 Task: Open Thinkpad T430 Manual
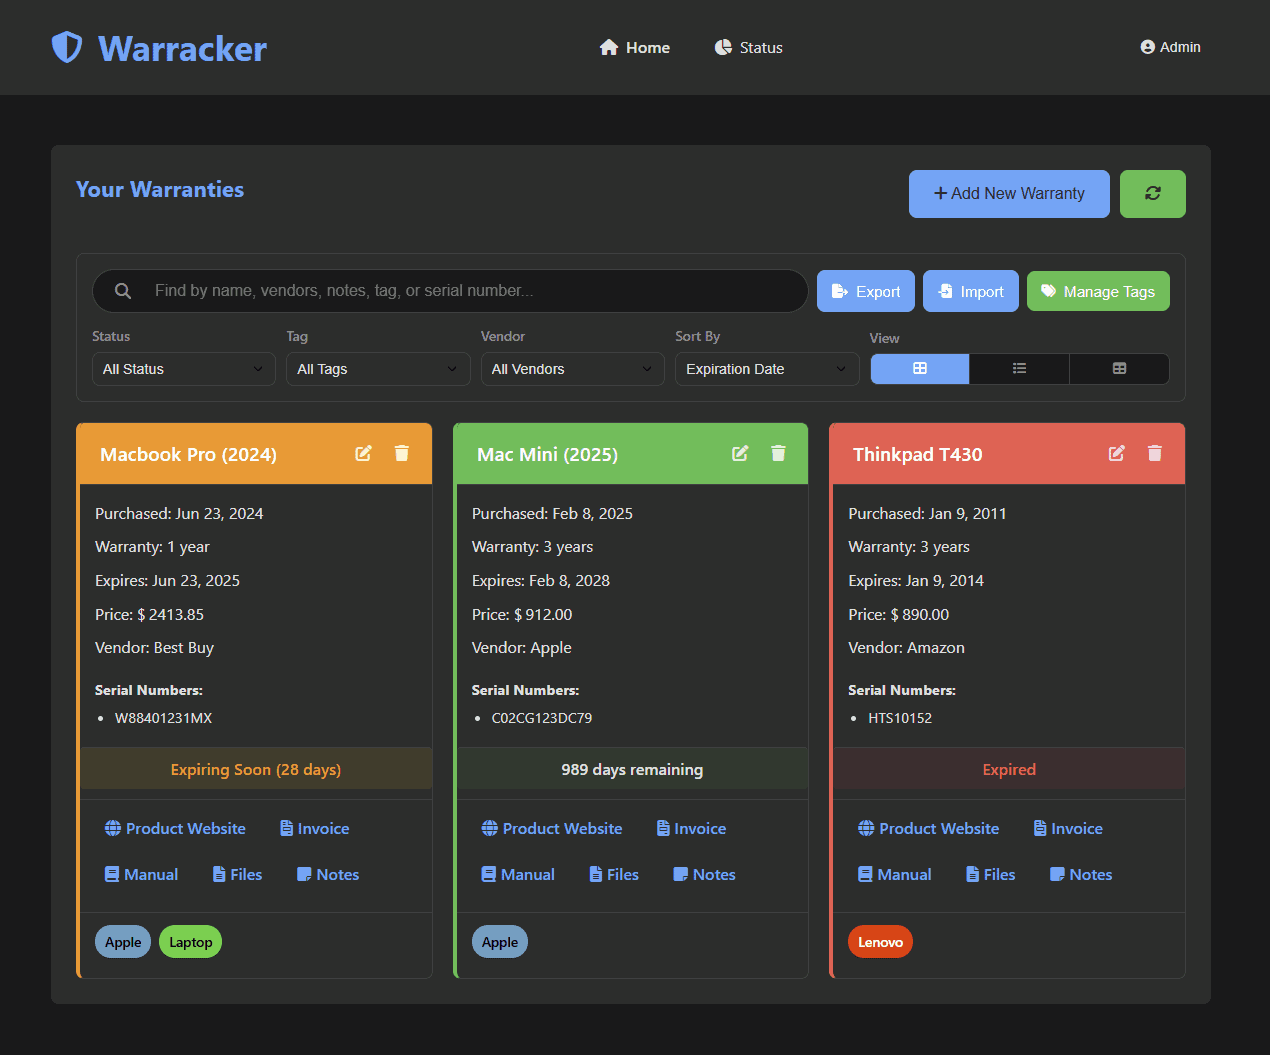(894, 874)
